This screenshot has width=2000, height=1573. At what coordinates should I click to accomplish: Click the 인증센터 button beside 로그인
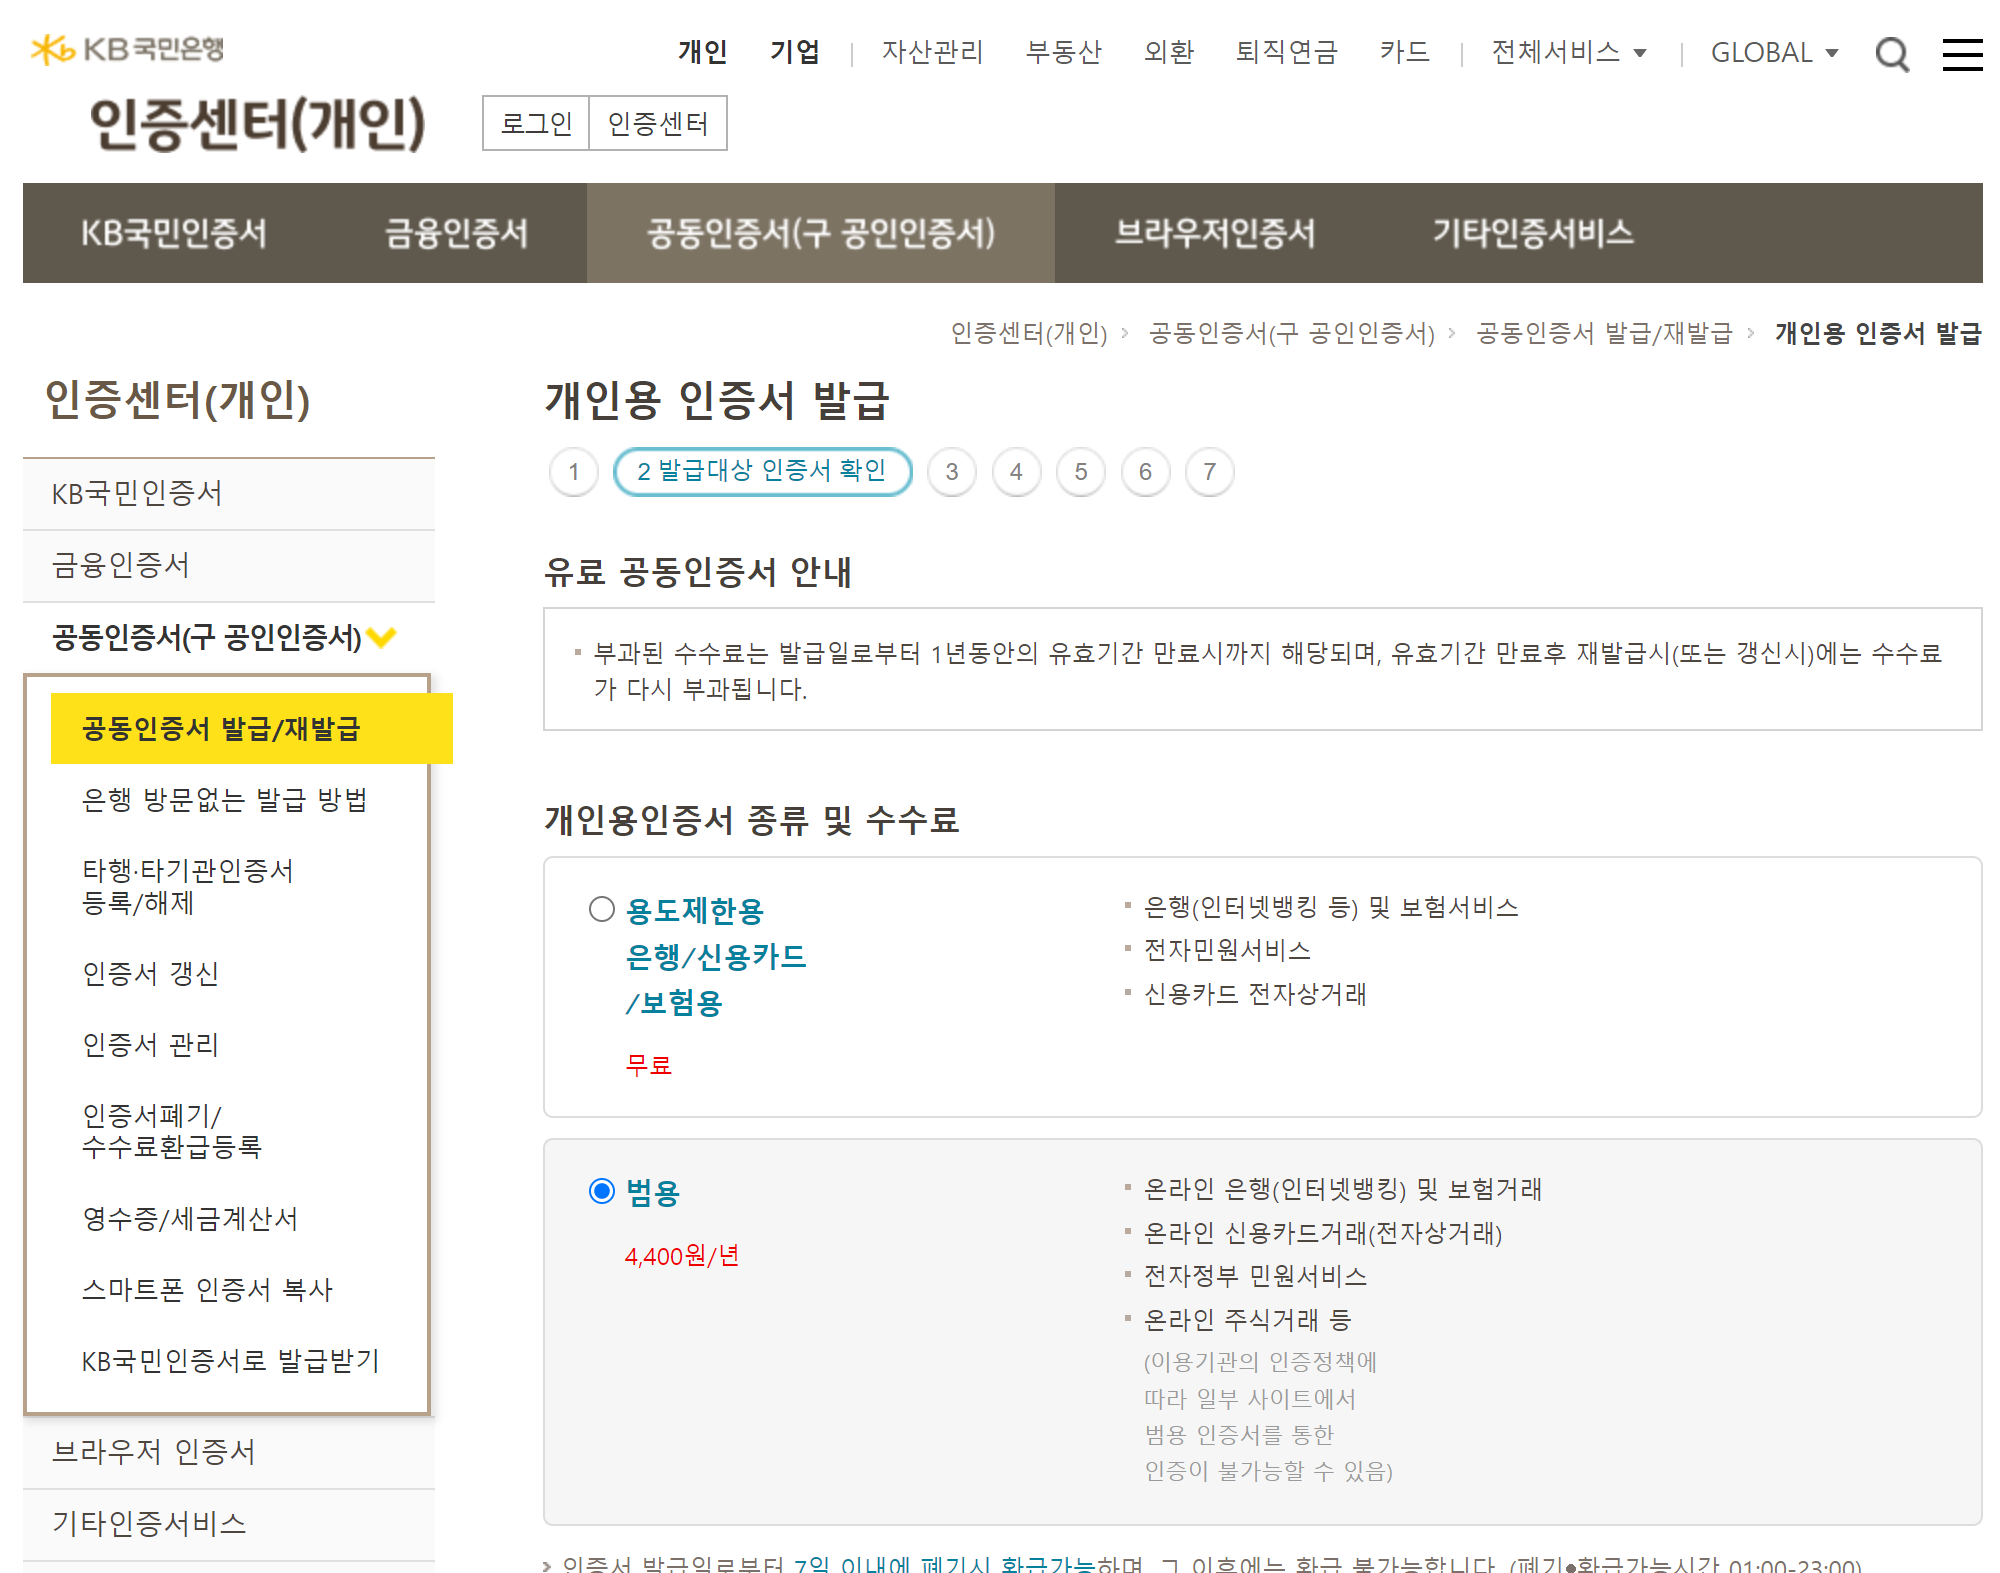coord(658,123)
